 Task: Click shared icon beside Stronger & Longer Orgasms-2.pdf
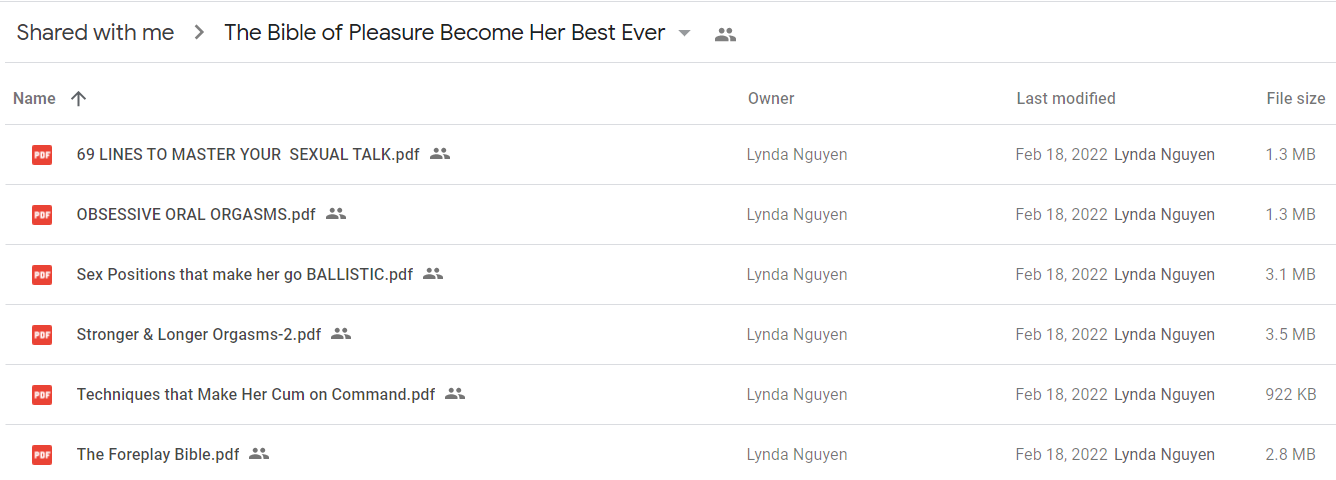(341, 334)
